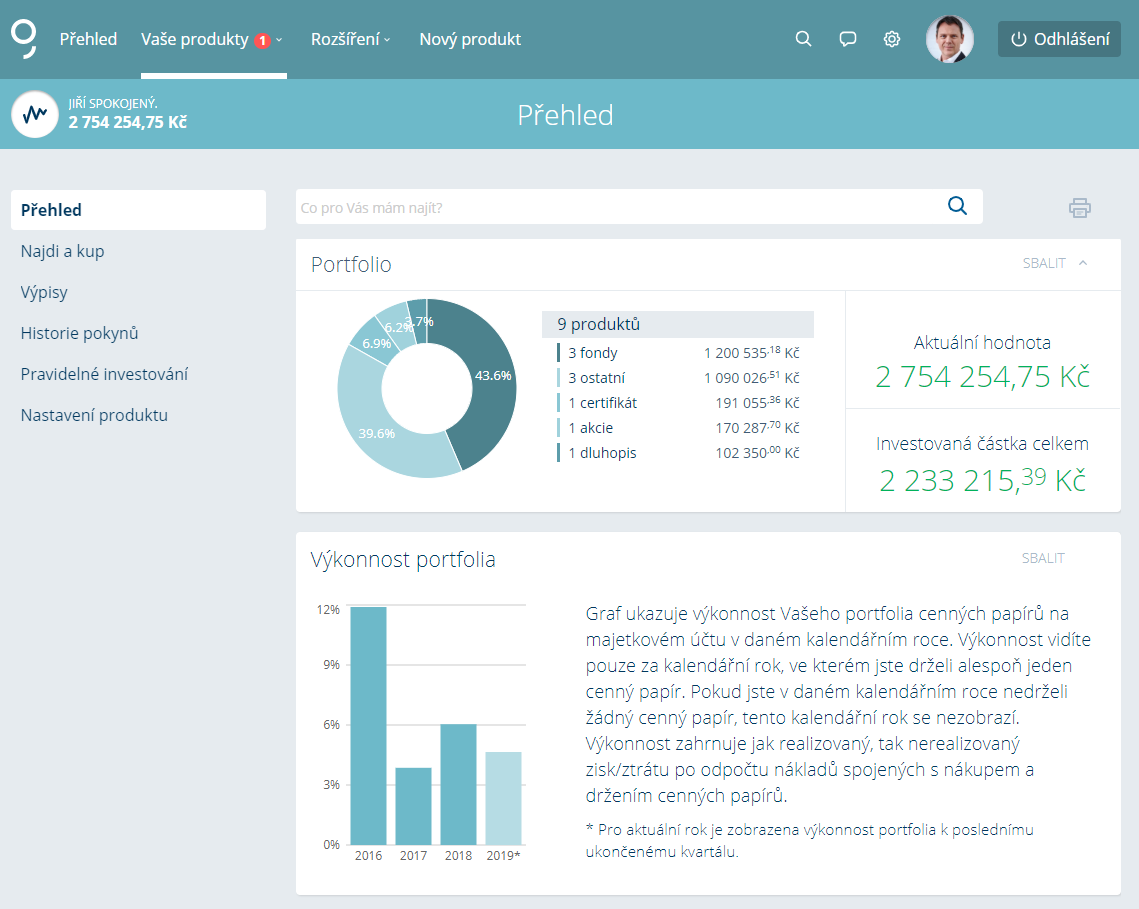
Task: Click the home logo in top-left corner
Action: tap(24, 39)
